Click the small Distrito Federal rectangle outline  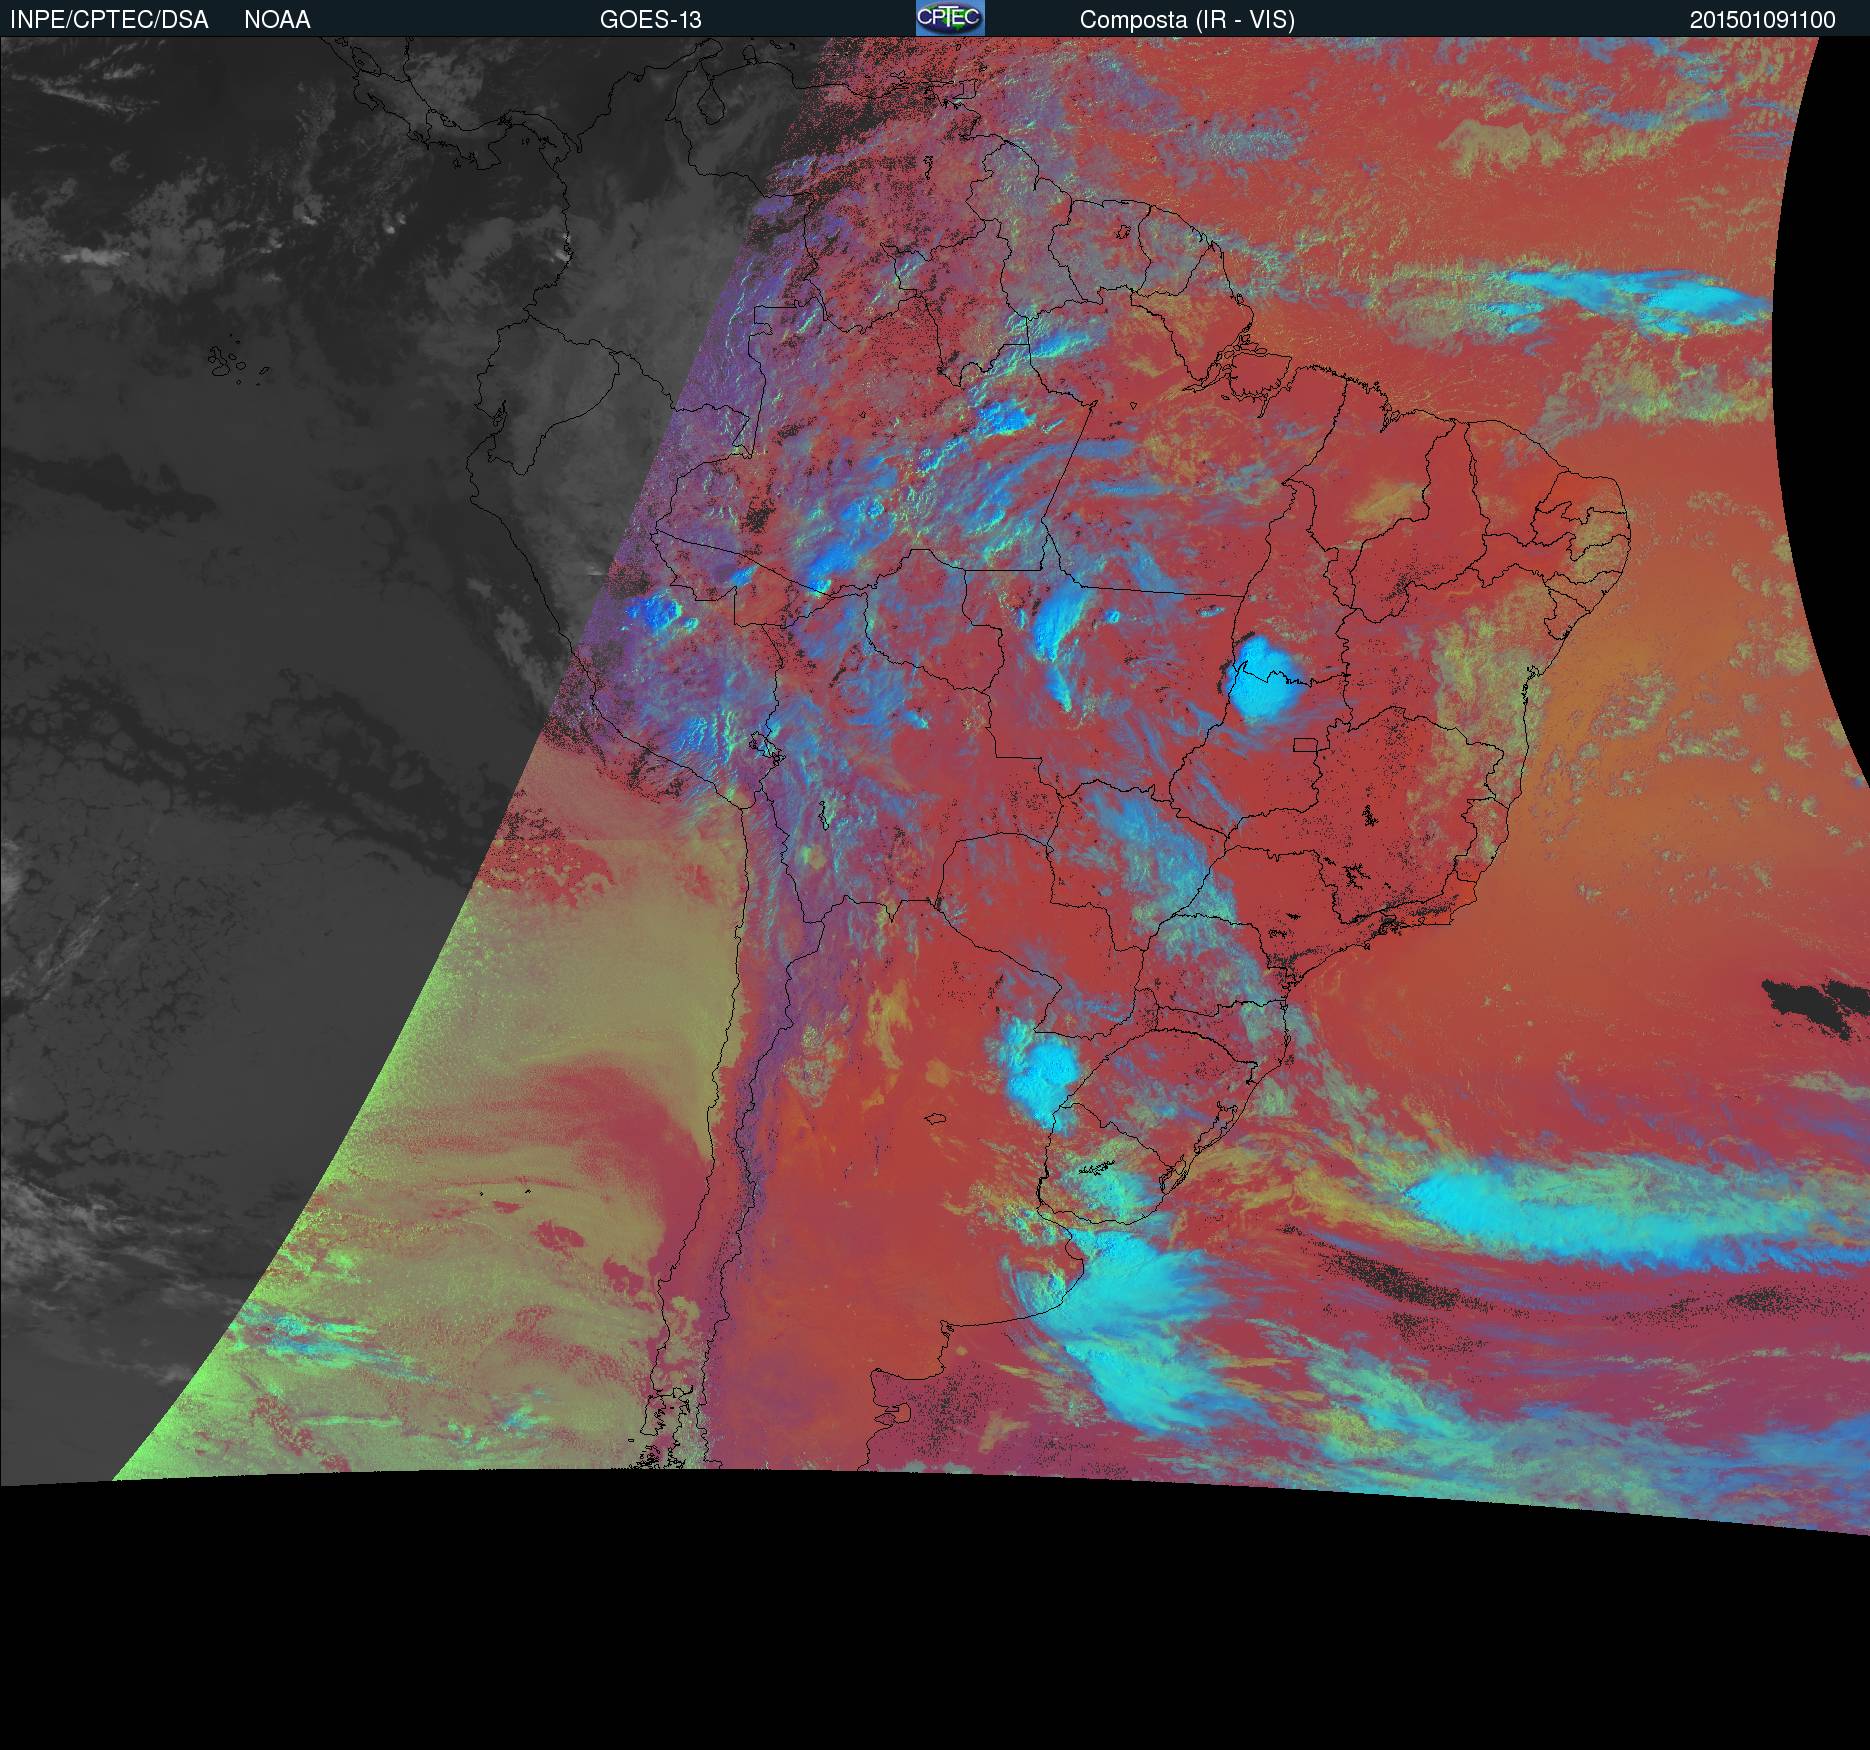1306,744
